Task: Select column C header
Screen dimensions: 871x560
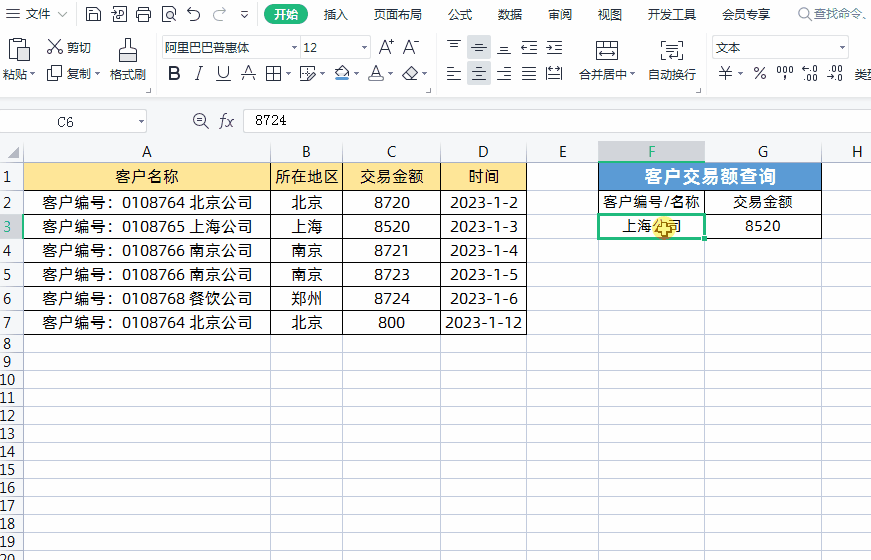Action: coord(392,152)
